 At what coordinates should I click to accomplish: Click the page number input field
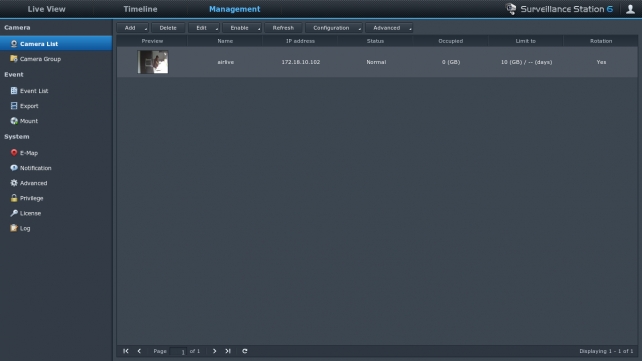click(178, 352)
